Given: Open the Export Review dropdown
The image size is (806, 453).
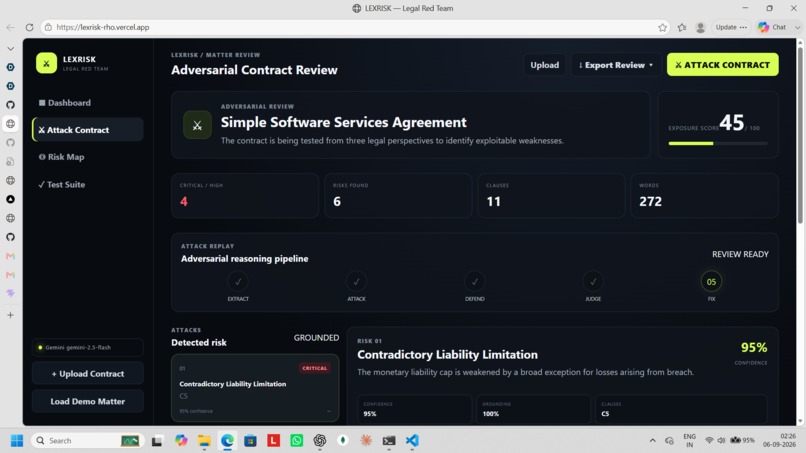Looking at the screenshot, I should (x=616, y=65).
